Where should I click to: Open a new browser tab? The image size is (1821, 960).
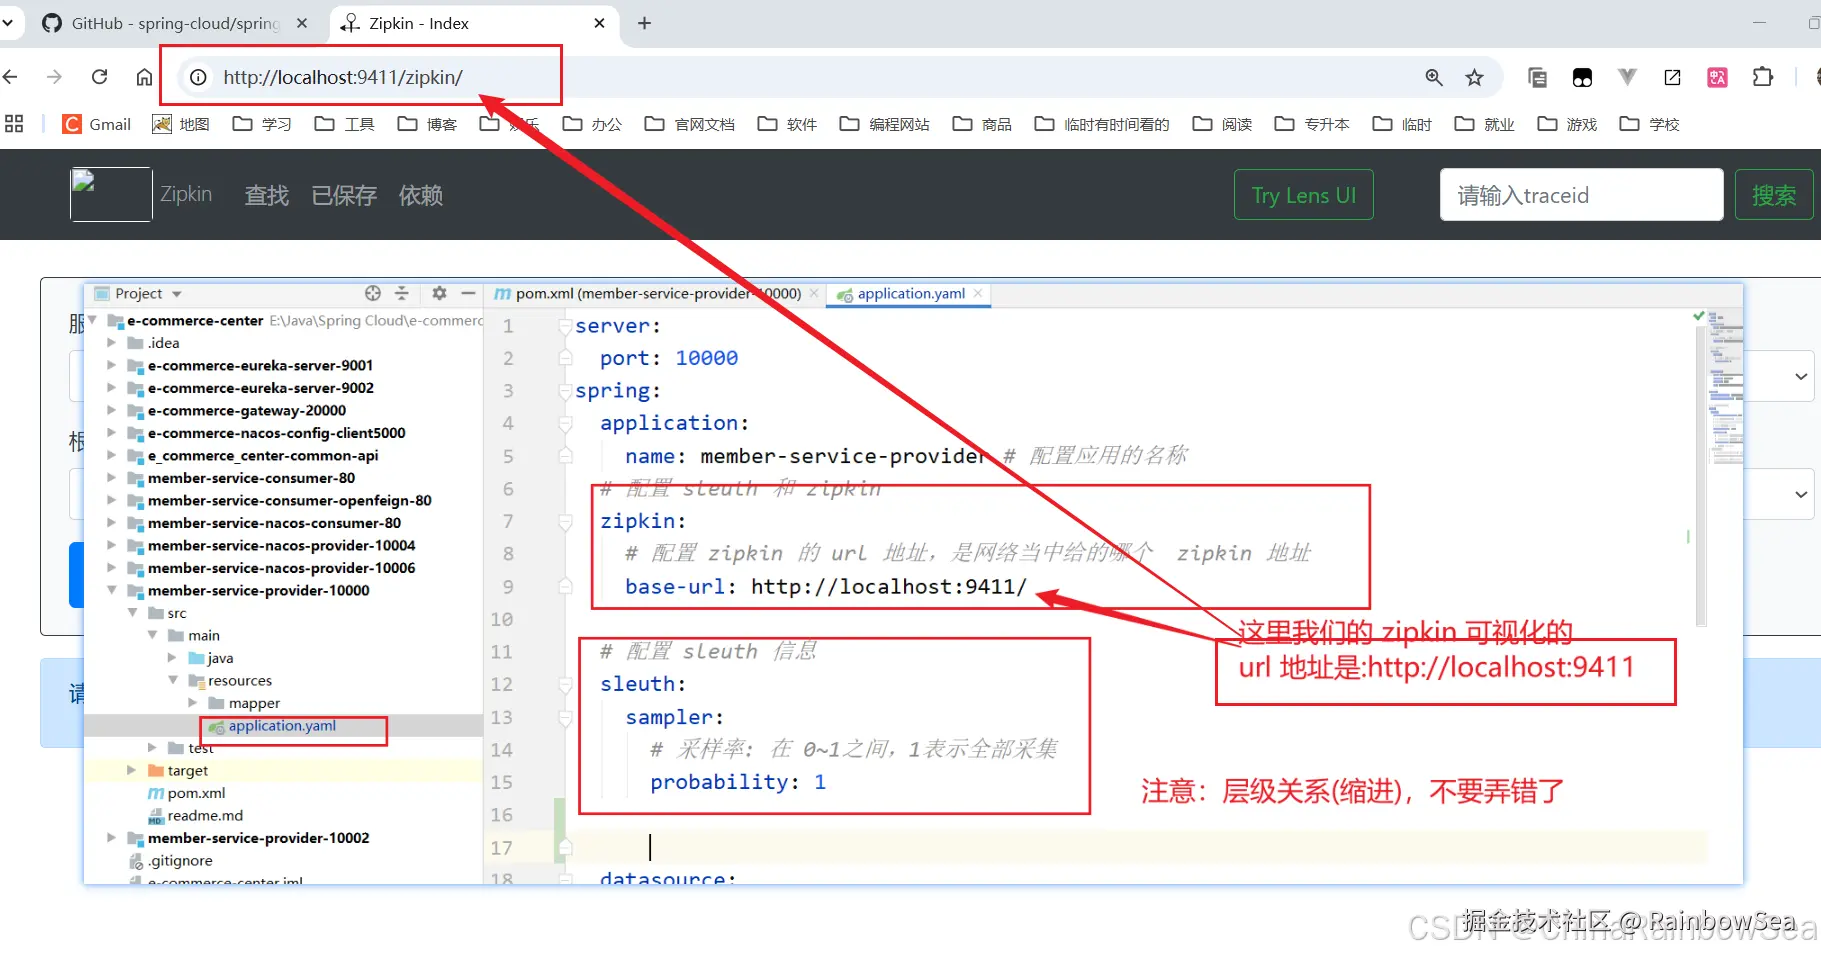pyautogui.click(x=644, y=23)
